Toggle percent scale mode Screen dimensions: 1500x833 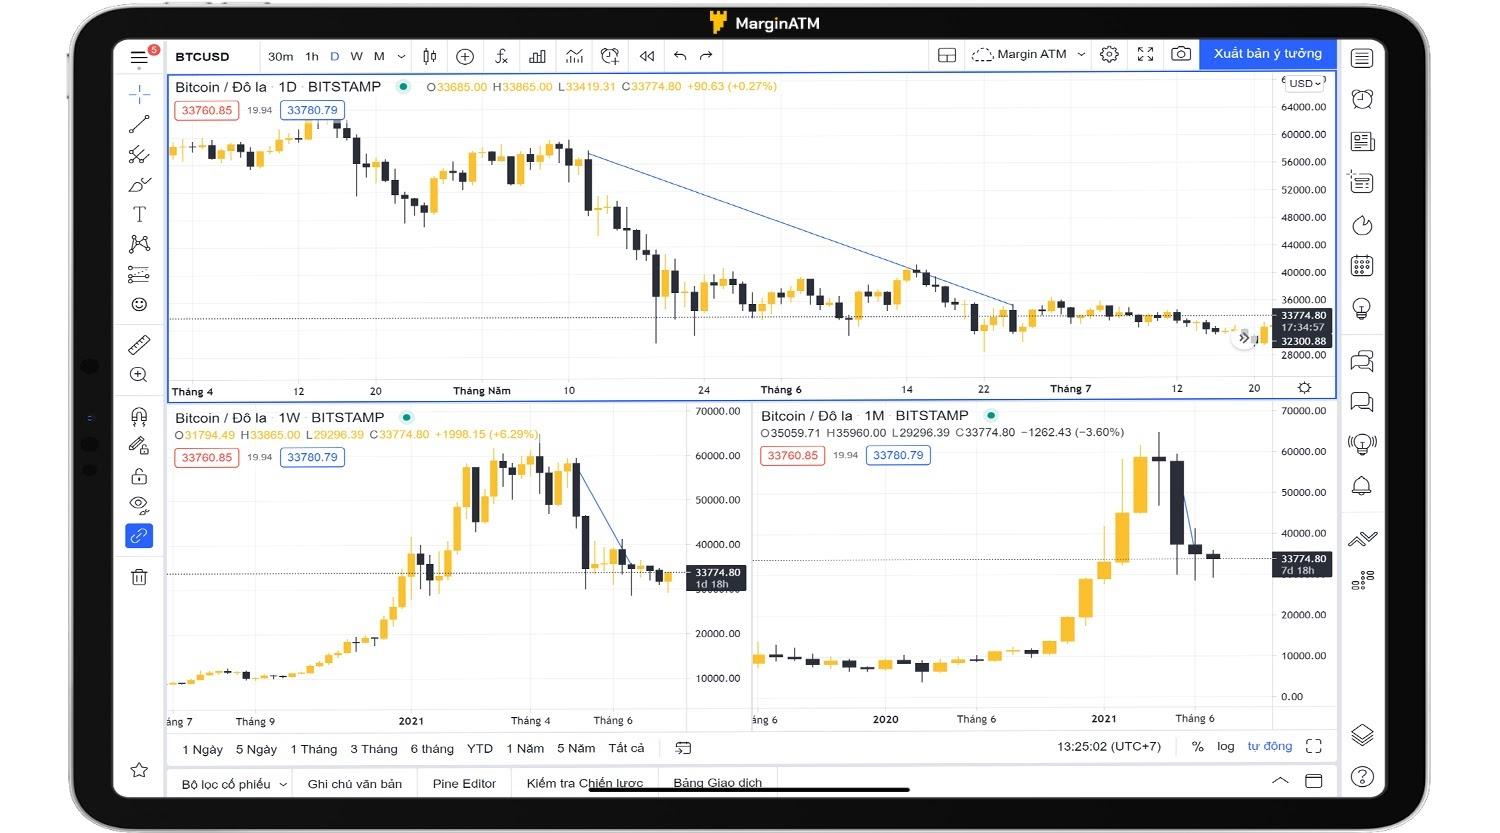tap(1197, 747)
